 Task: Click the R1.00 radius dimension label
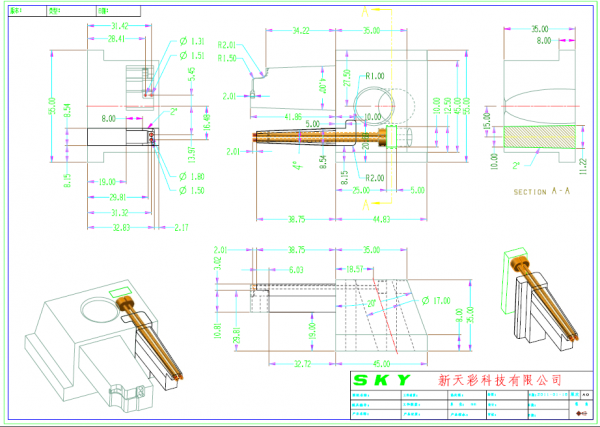click(x=375, y=76)
